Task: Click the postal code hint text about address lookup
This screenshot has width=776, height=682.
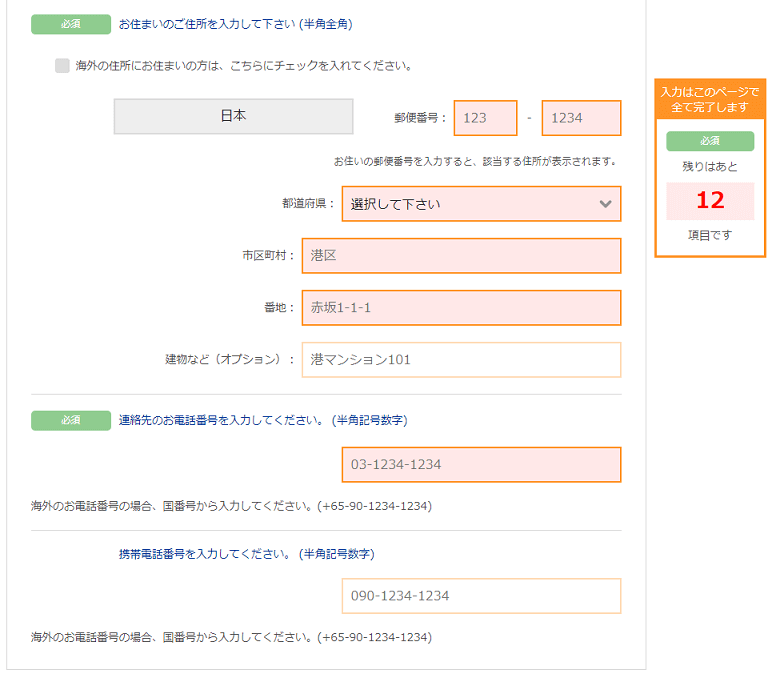Action: [475, 161]
